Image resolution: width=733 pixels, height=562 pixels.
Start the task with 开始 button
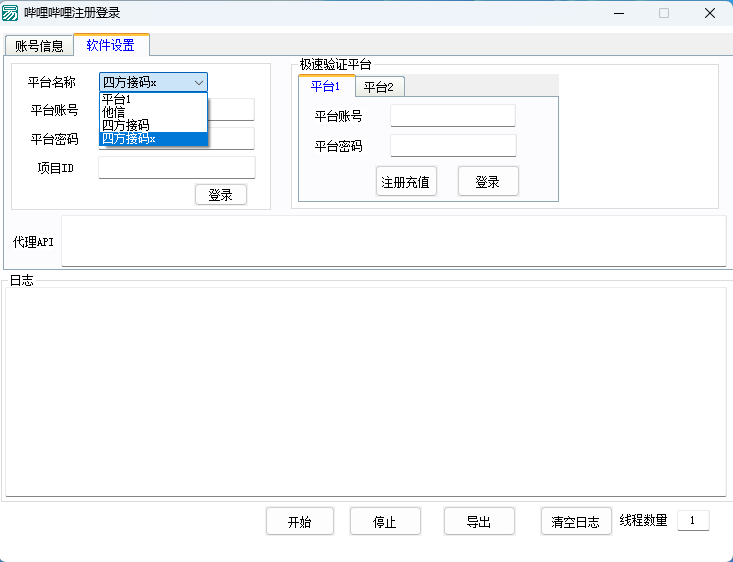pos(299,522)
